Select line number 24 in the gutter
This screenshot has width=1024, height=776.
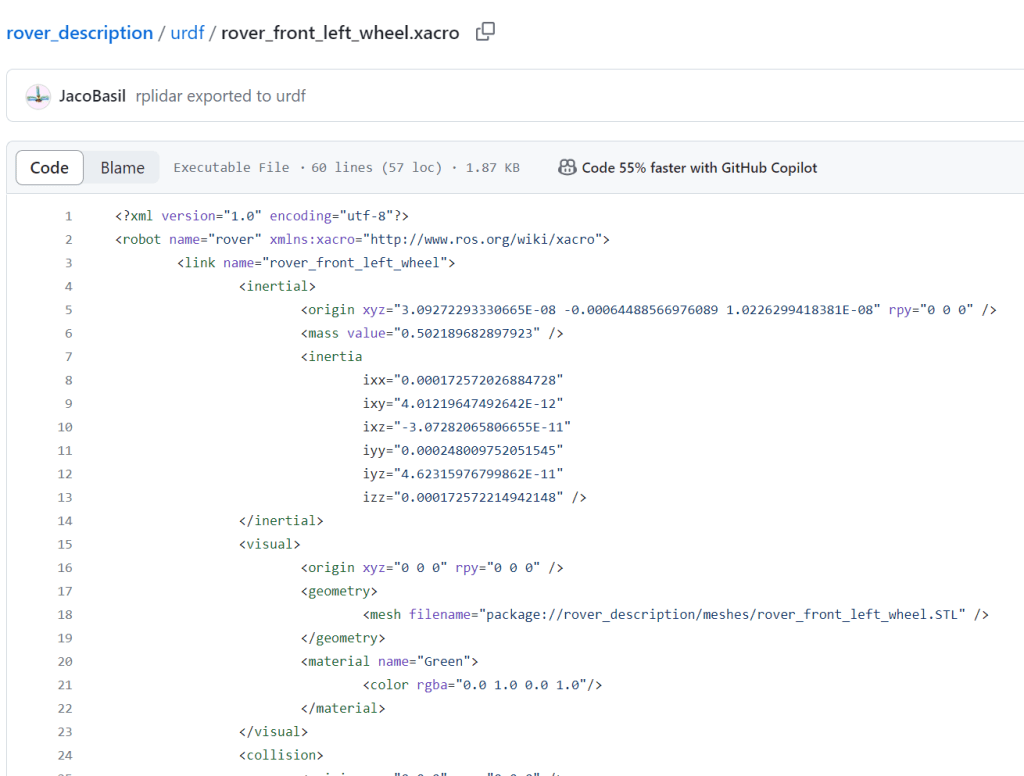(x=65, y=755)
